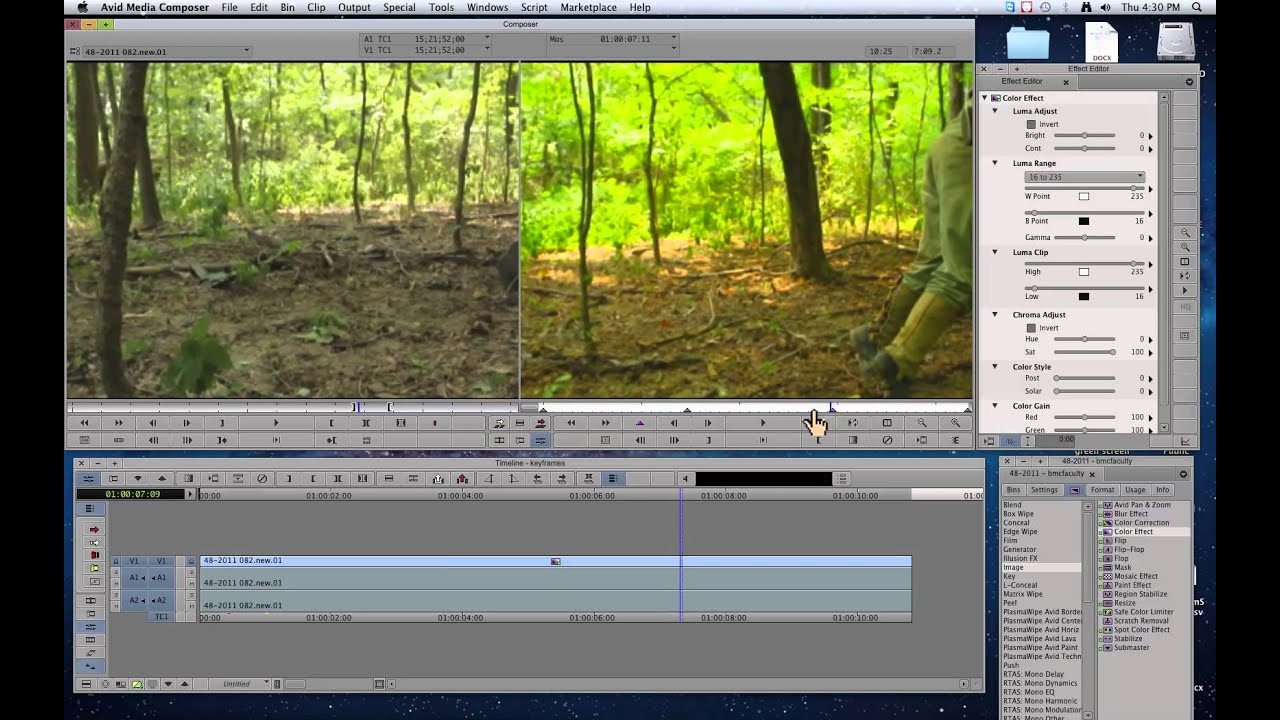Select Mosaic Effect in effect list
Image resolution: width=1280 pixels, height=720 pixels.
1136,576
